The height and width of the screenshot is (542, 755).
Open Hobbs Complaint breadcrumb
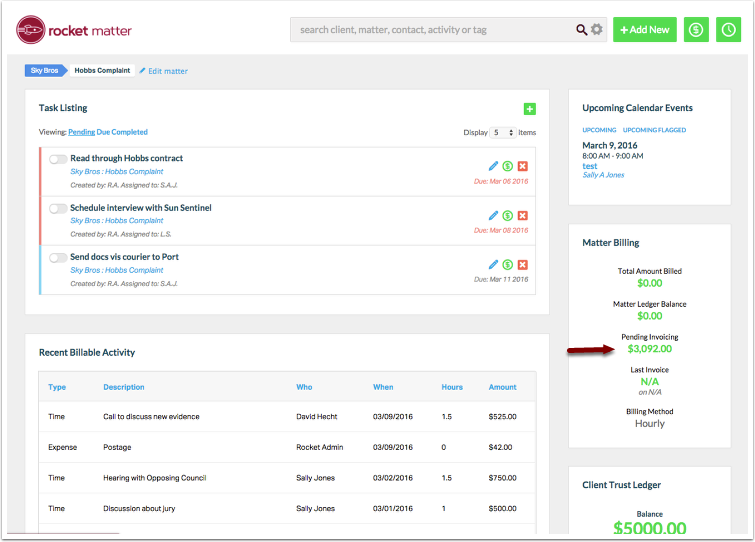[102, 70]
